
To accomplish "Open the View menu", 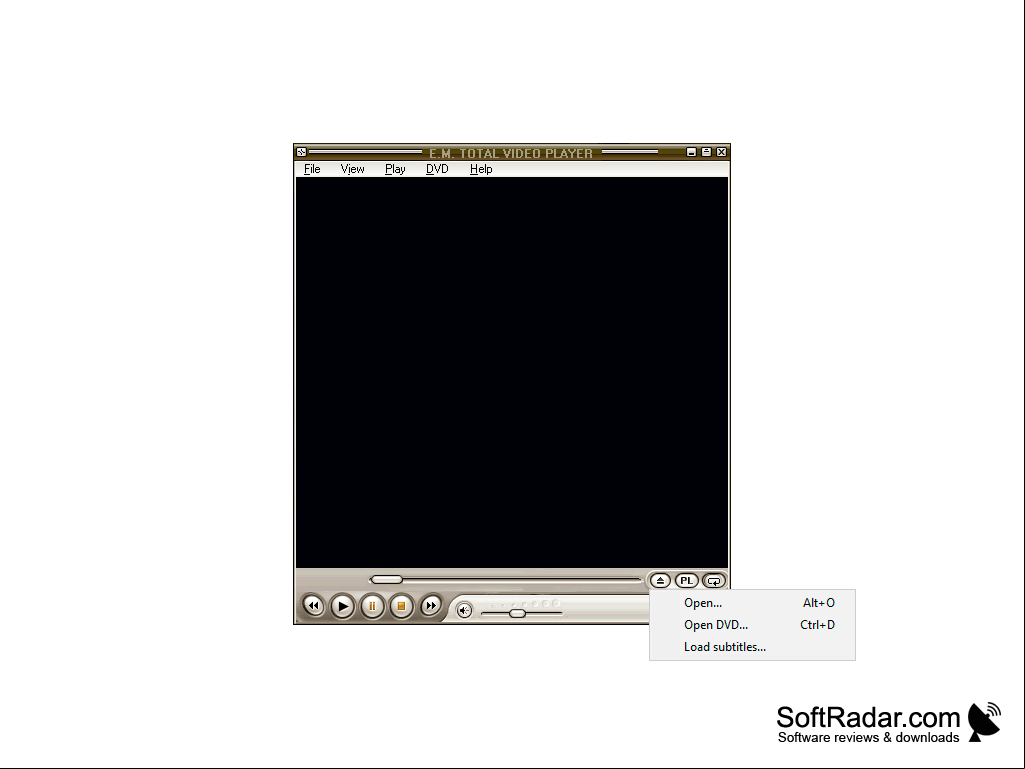I will pos(352,169).
